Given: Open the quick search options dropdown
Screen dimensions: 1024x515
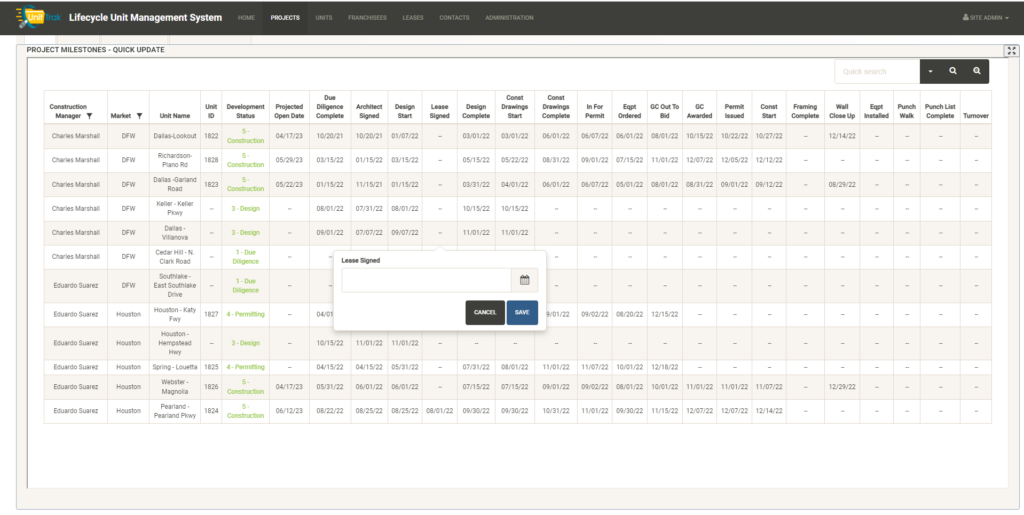Looking at the screenshot, I should click(930, 71).
